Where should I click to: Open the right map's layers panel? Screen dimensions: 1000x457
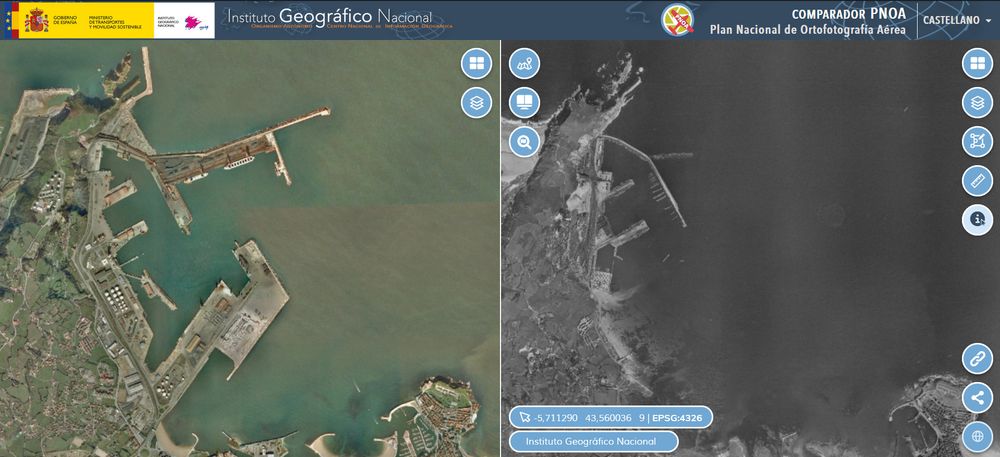tap(977, 103)
